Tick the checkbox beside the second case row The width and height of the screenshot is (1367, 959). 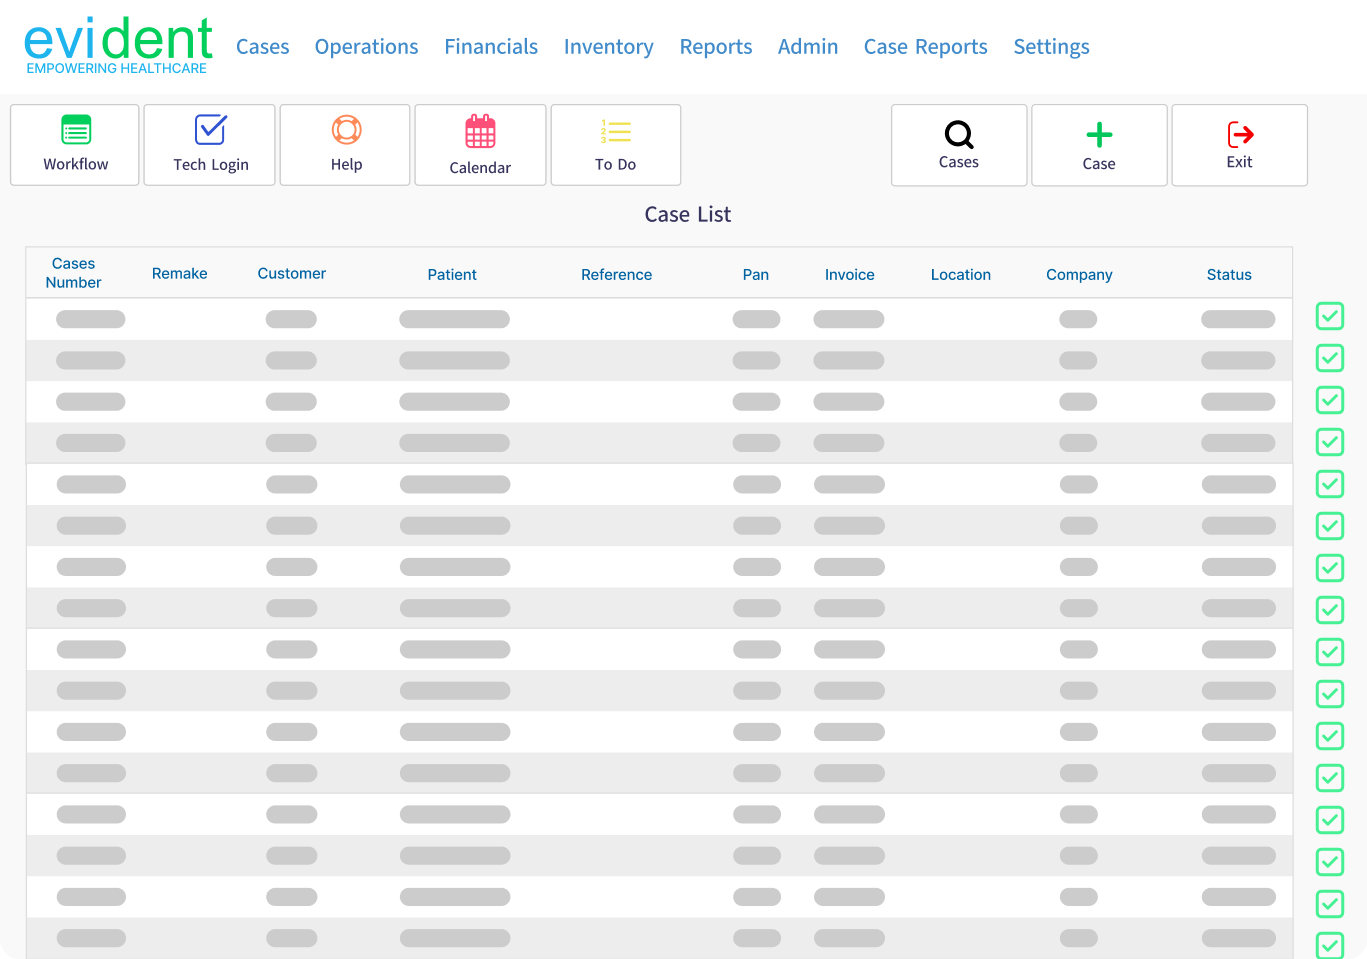(x=1330, y=358)
